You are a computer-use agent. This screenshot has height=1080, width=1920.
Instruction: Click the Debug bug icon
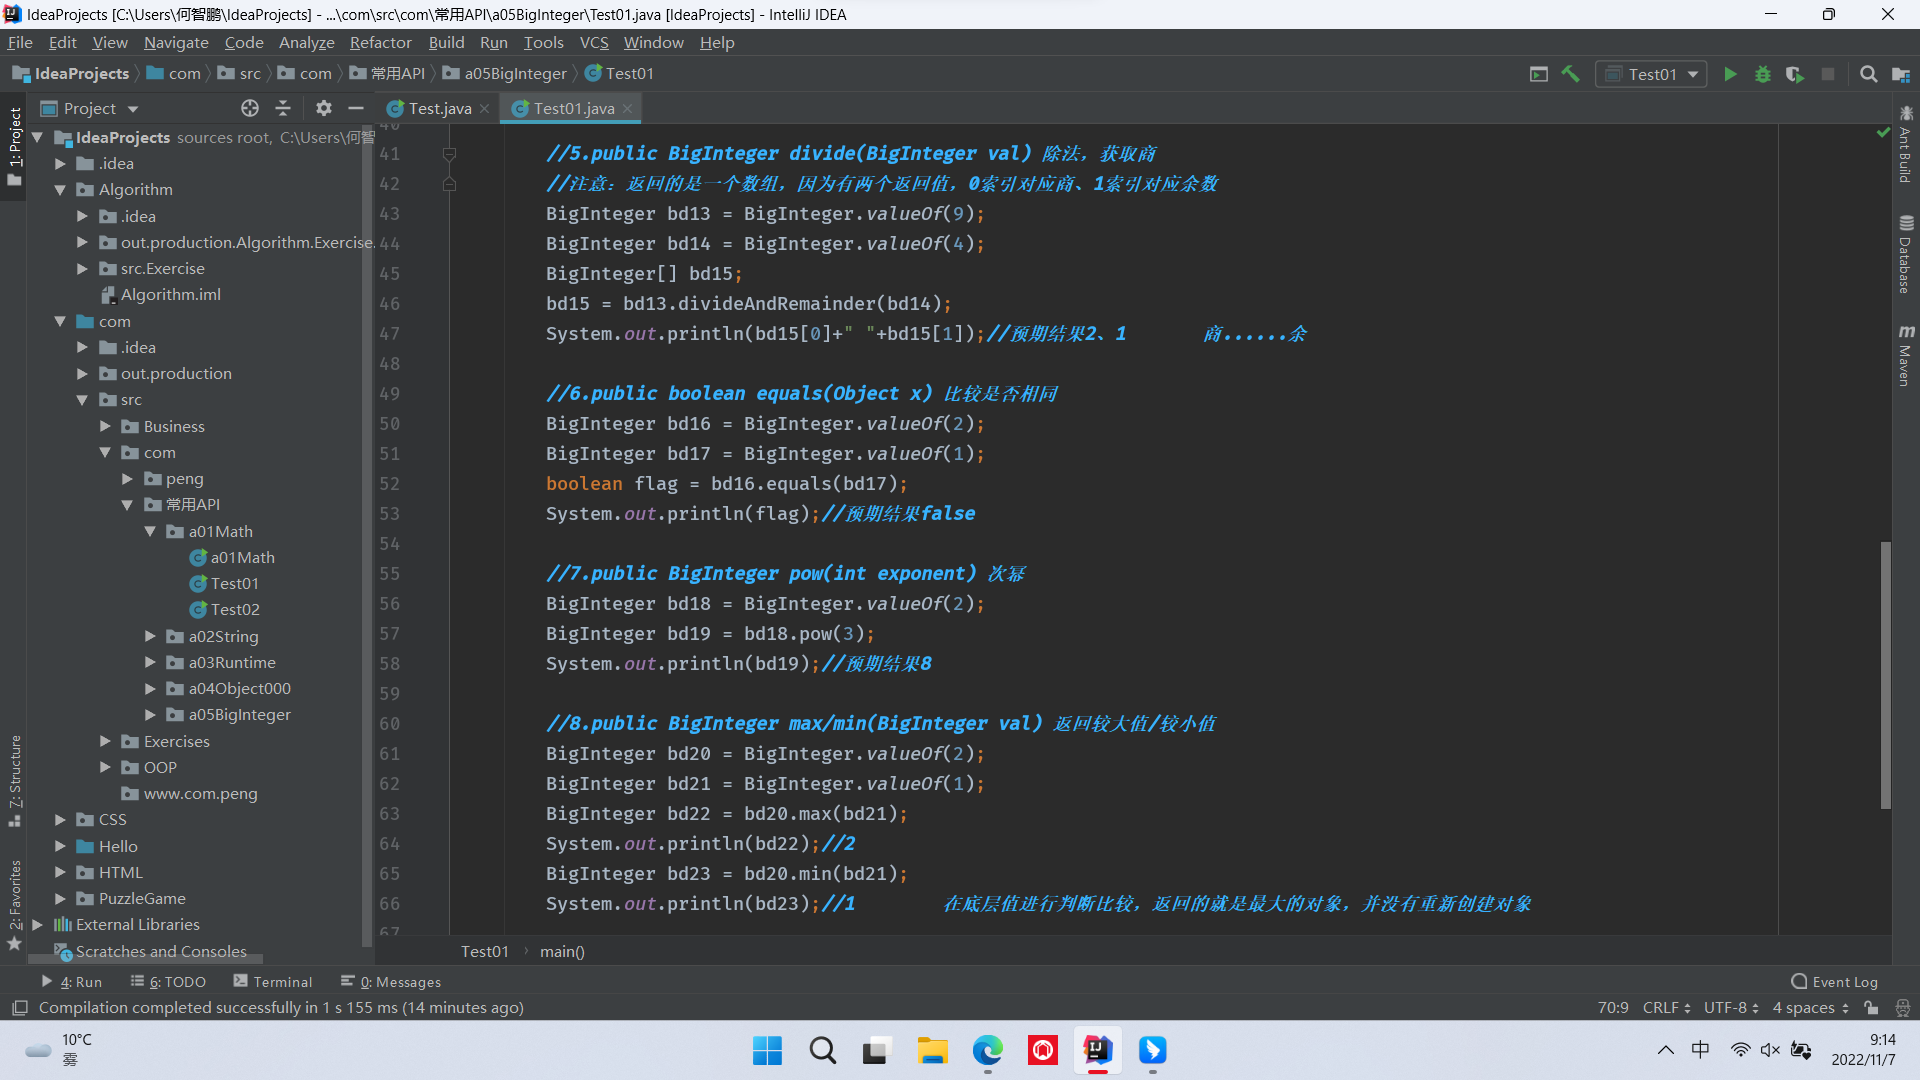tap(1762, 74)
